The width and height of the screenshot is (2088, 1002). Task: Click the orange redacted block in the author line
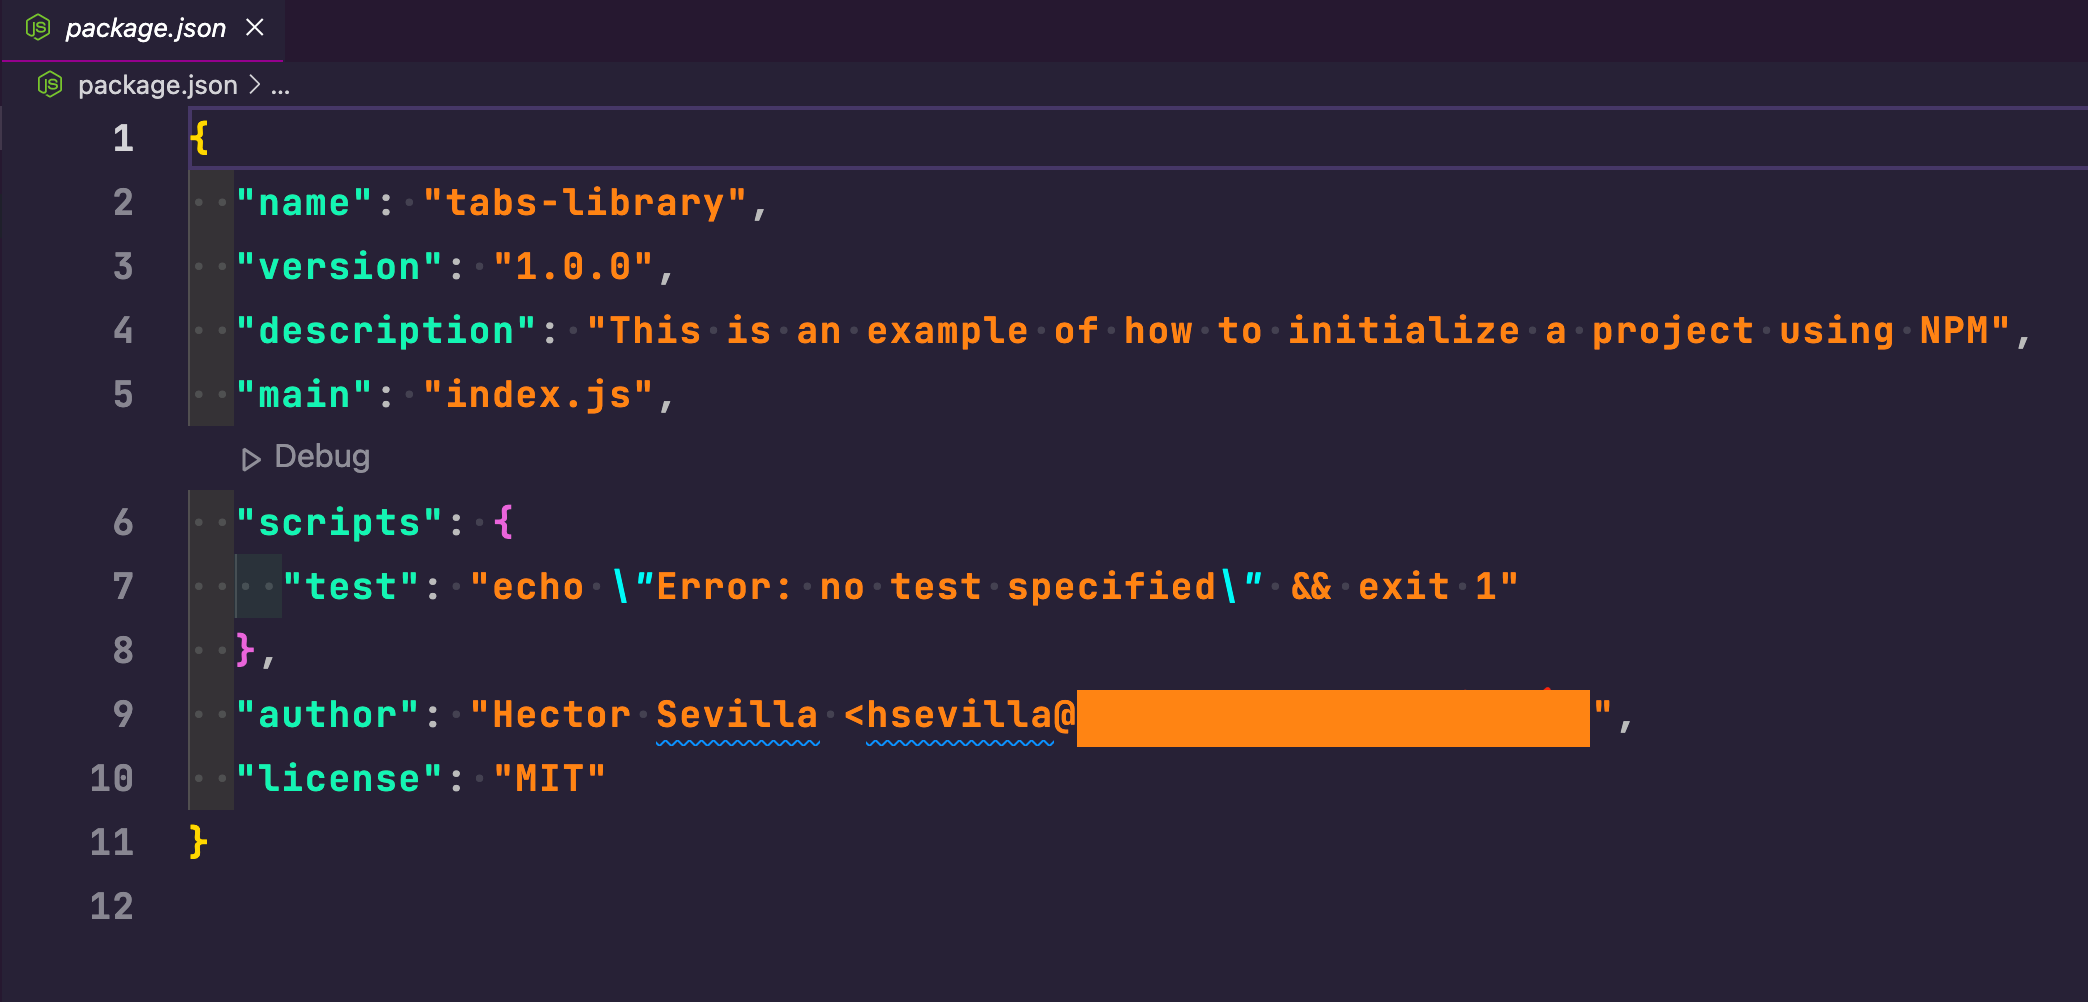coord(1332,718)
